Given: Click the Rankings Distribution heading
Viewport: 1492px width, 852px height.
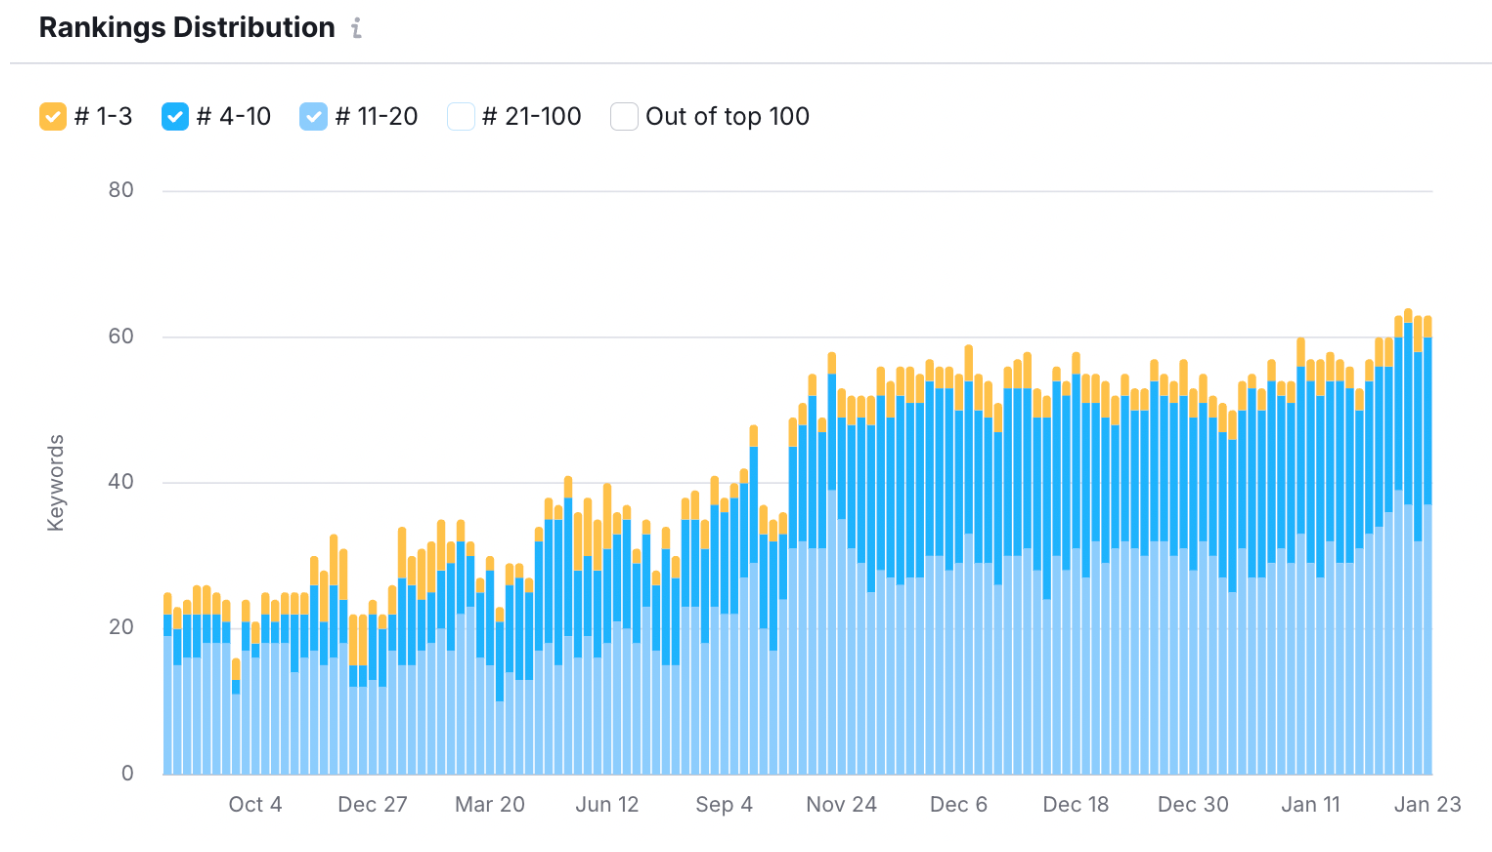Looking at the screenshot, I should pyautogui.click(x=187, y=28).
